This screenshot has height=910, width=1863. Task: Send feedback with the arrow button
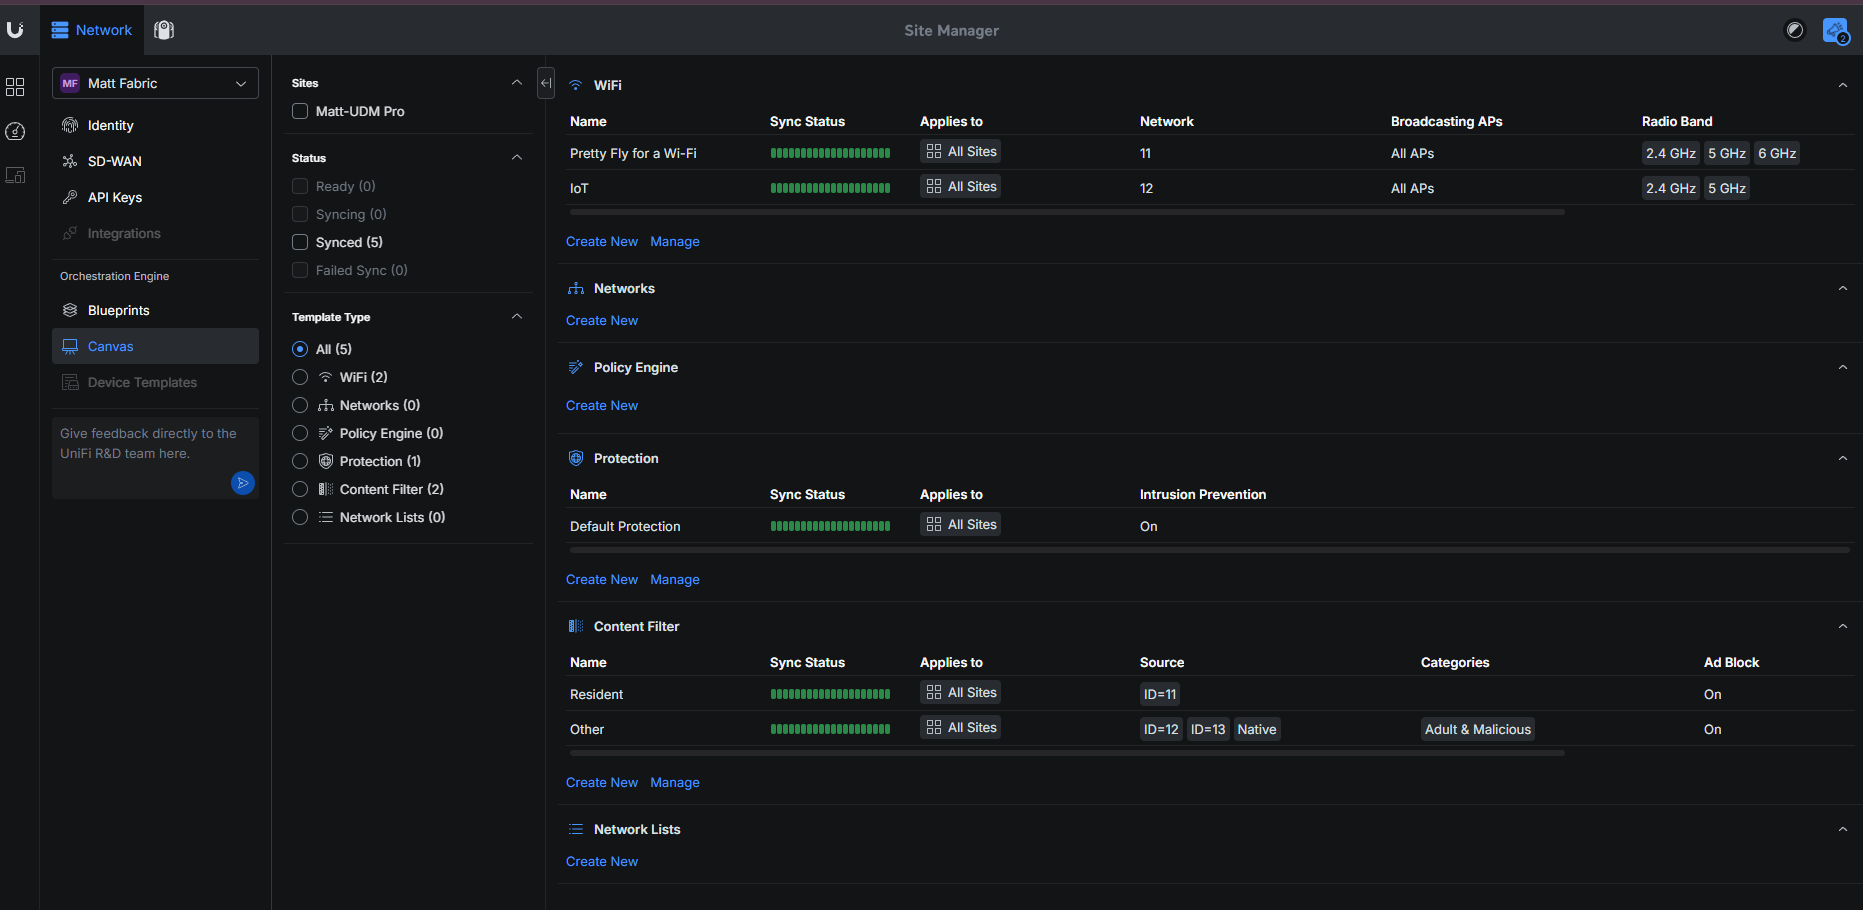pos(242,483)
